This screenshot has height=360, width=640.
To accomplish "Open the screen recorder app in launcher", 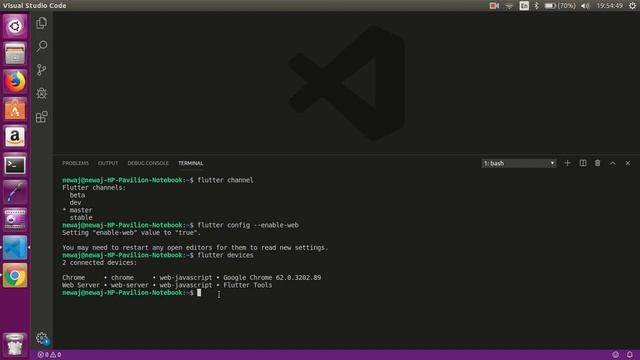I will click(x=15, y=220).
